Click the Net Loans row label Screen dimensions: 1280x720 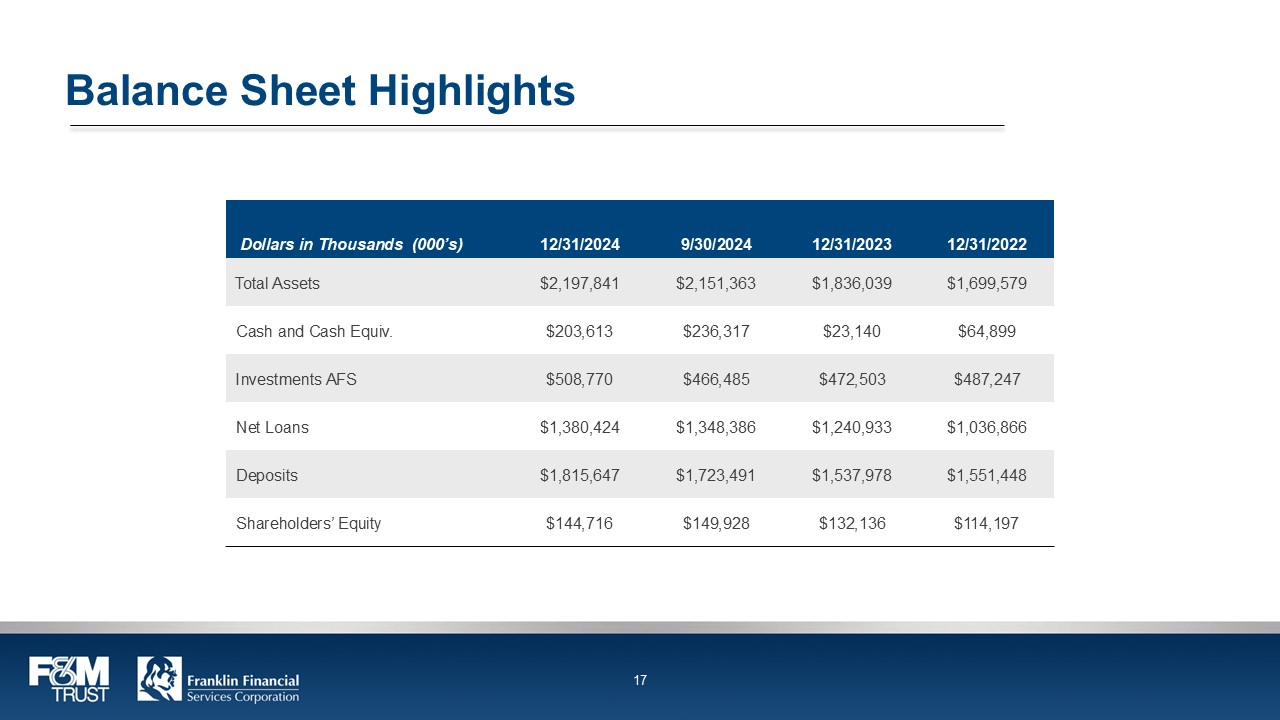272,427
